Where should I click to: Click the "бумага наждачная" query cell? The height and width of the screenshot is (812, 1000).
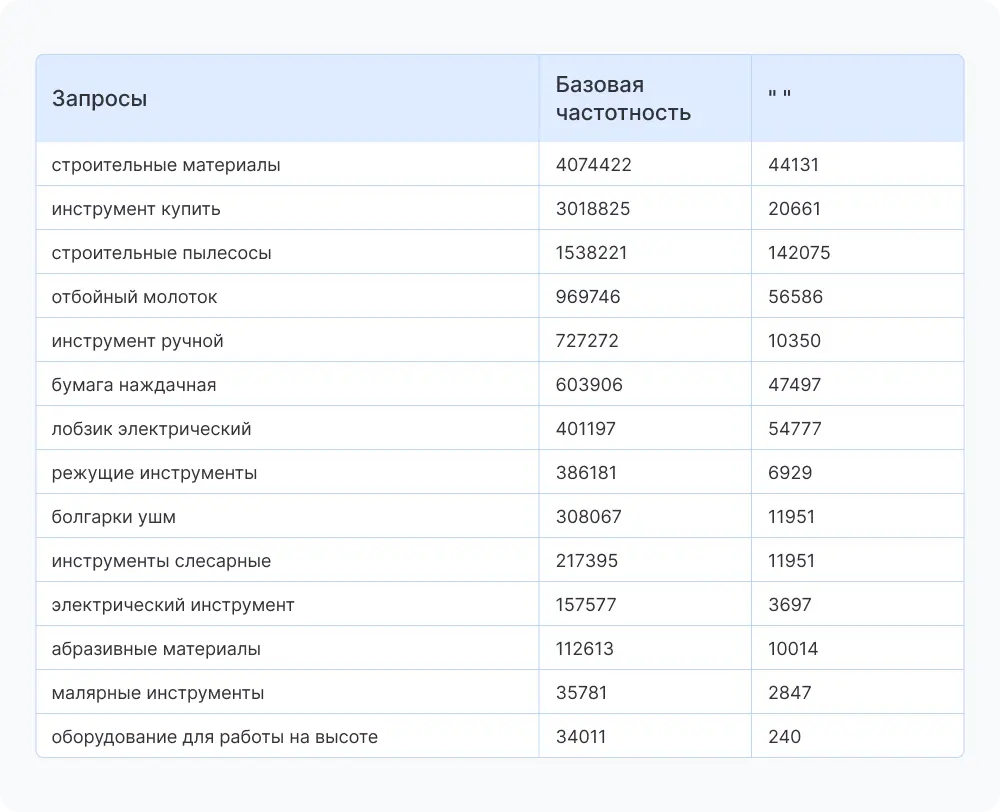pyautogui.click(x=134, y=385)
